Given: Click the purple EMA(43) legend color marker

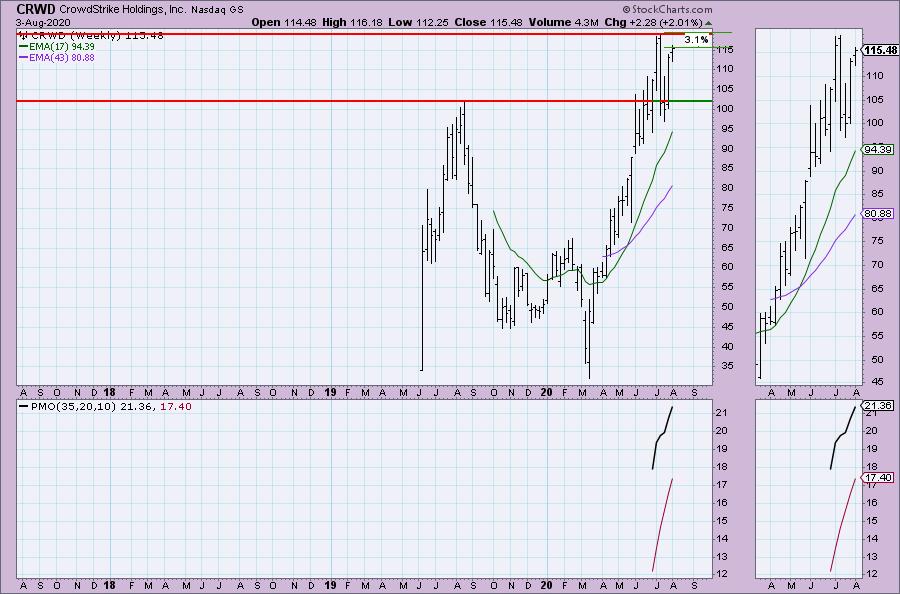Looking at the screenshot, I should pyautogui.click(x=23, y=57).
